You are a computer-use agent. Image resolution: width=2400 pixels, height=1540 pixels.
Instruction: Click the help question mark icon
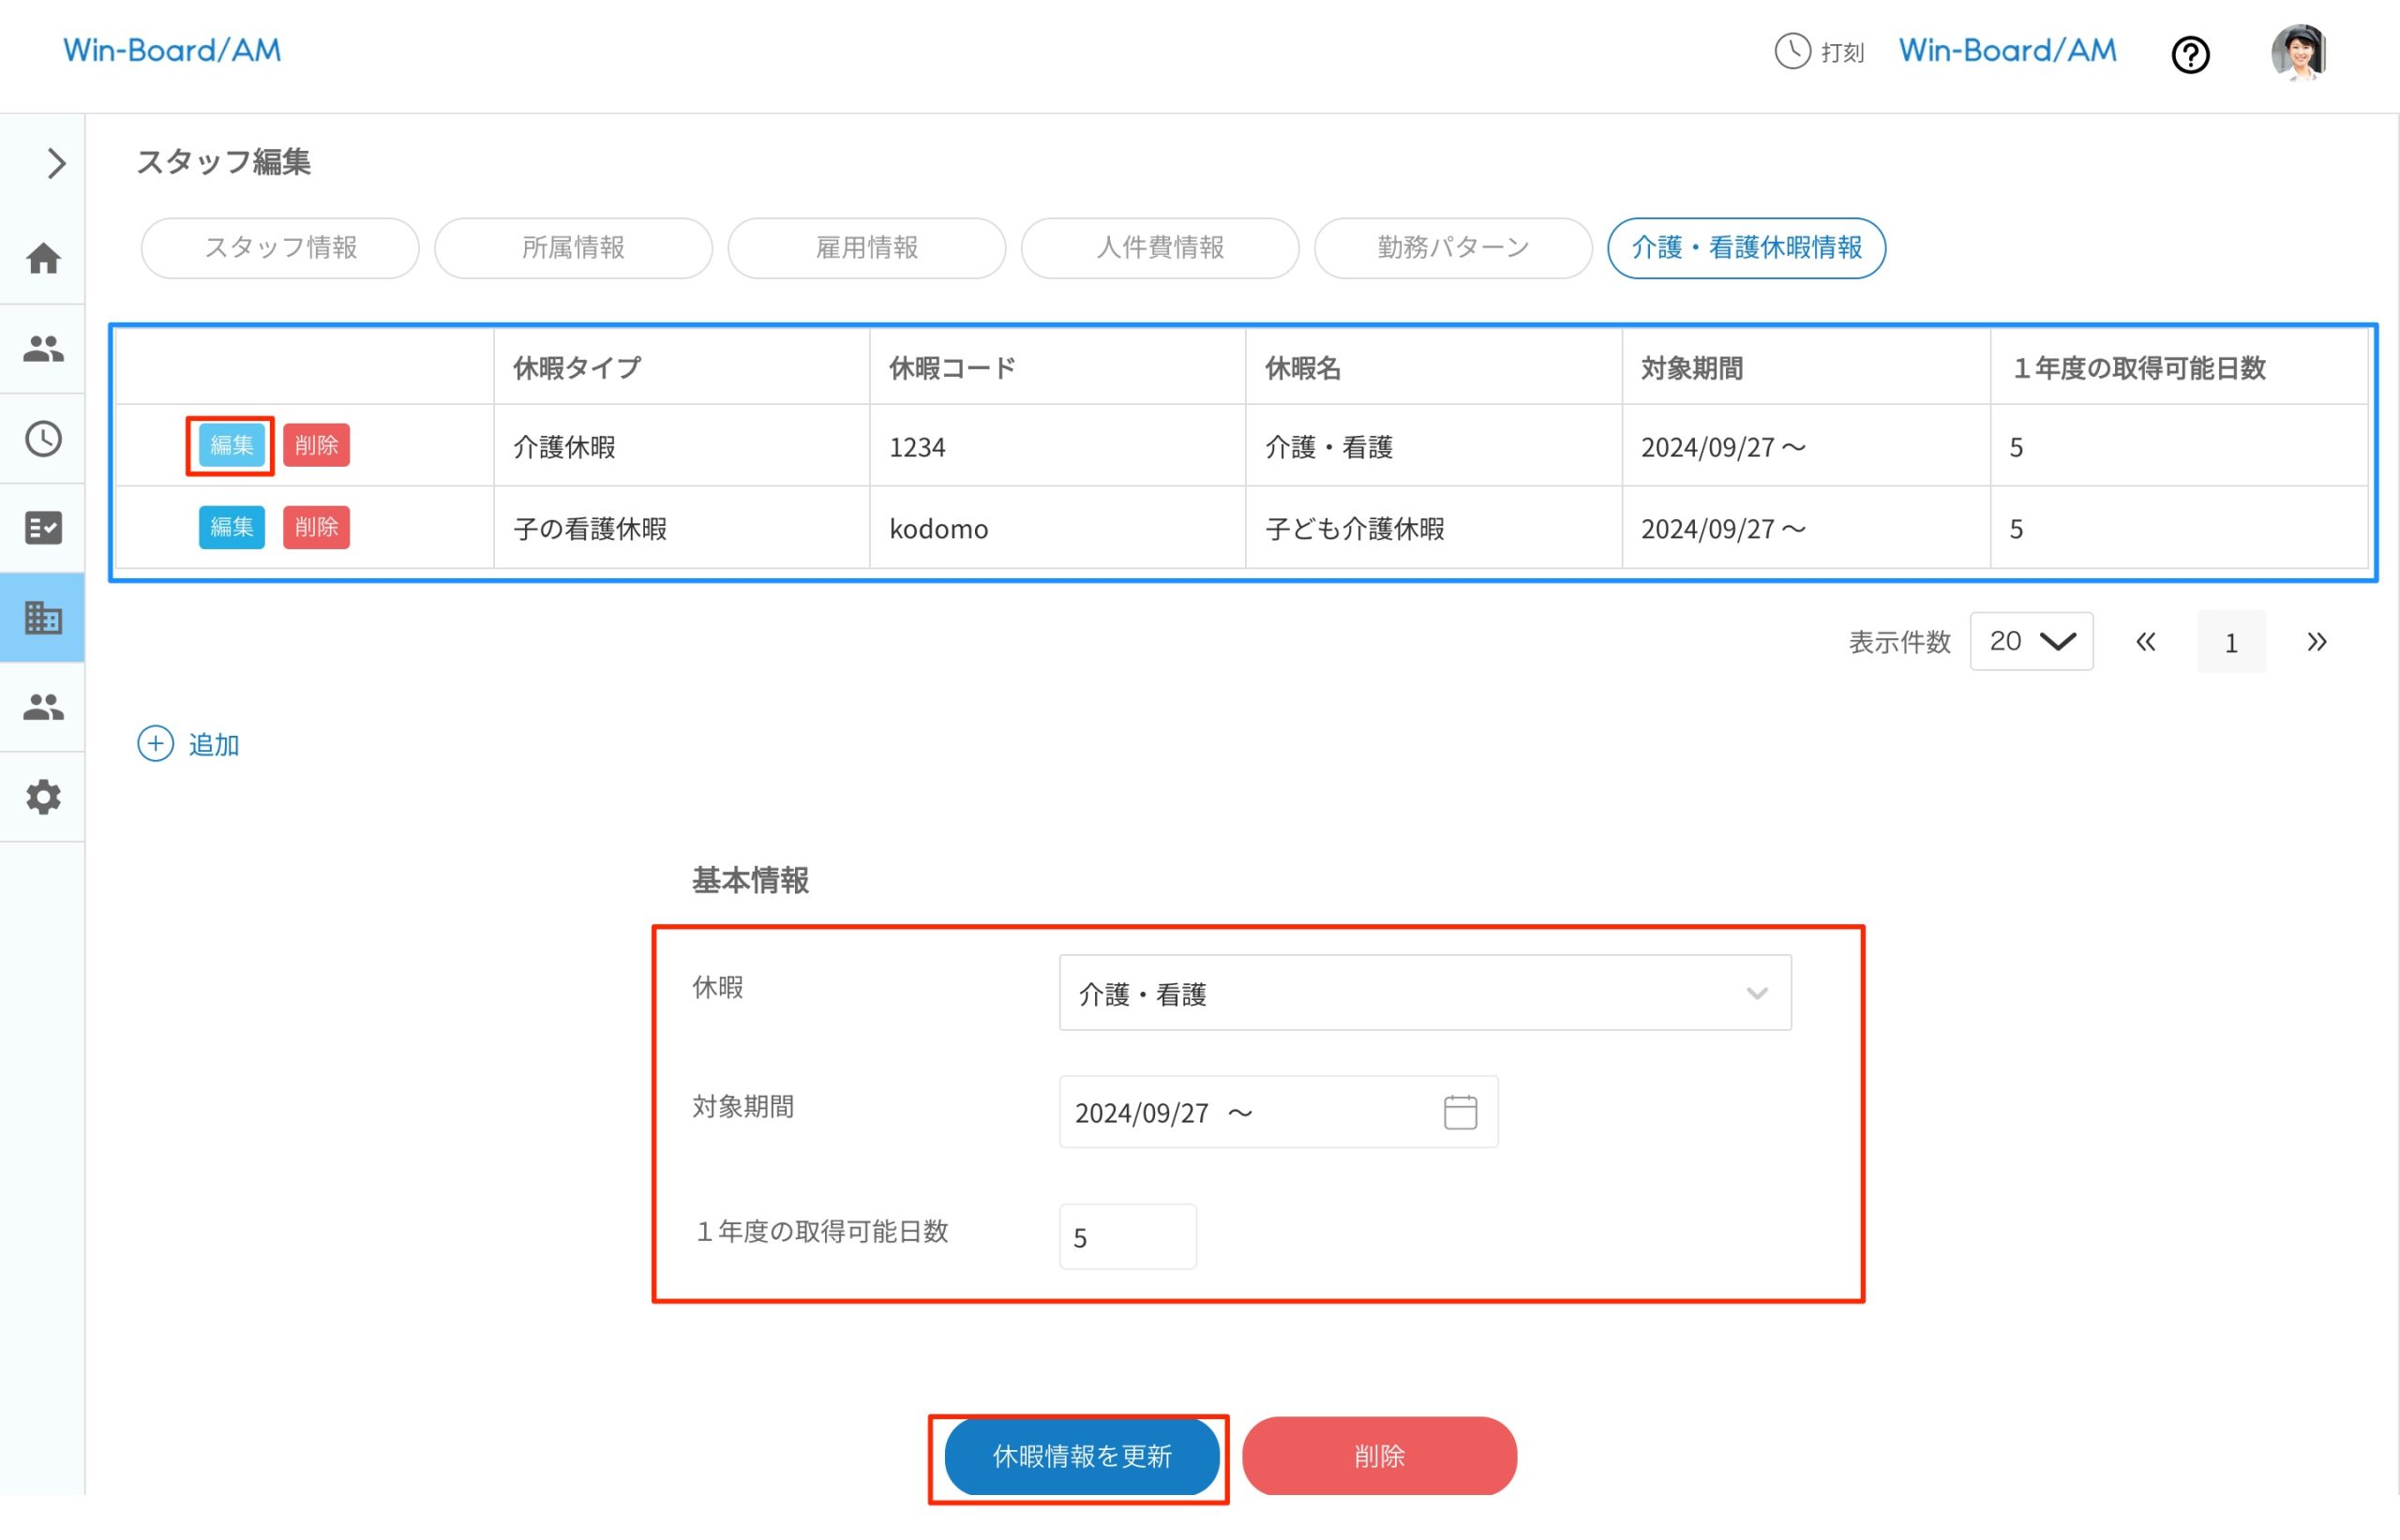pyautogui.click(x=2191, y=55)
